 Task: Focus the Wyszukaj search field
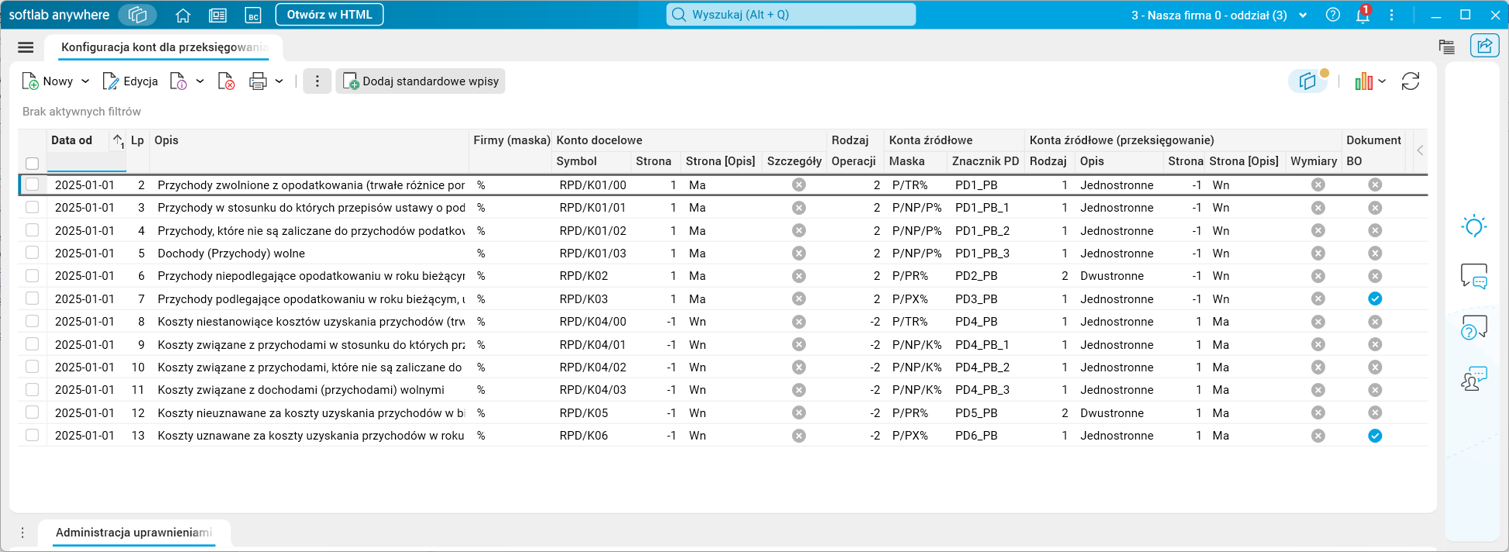[x=791, y=15]
